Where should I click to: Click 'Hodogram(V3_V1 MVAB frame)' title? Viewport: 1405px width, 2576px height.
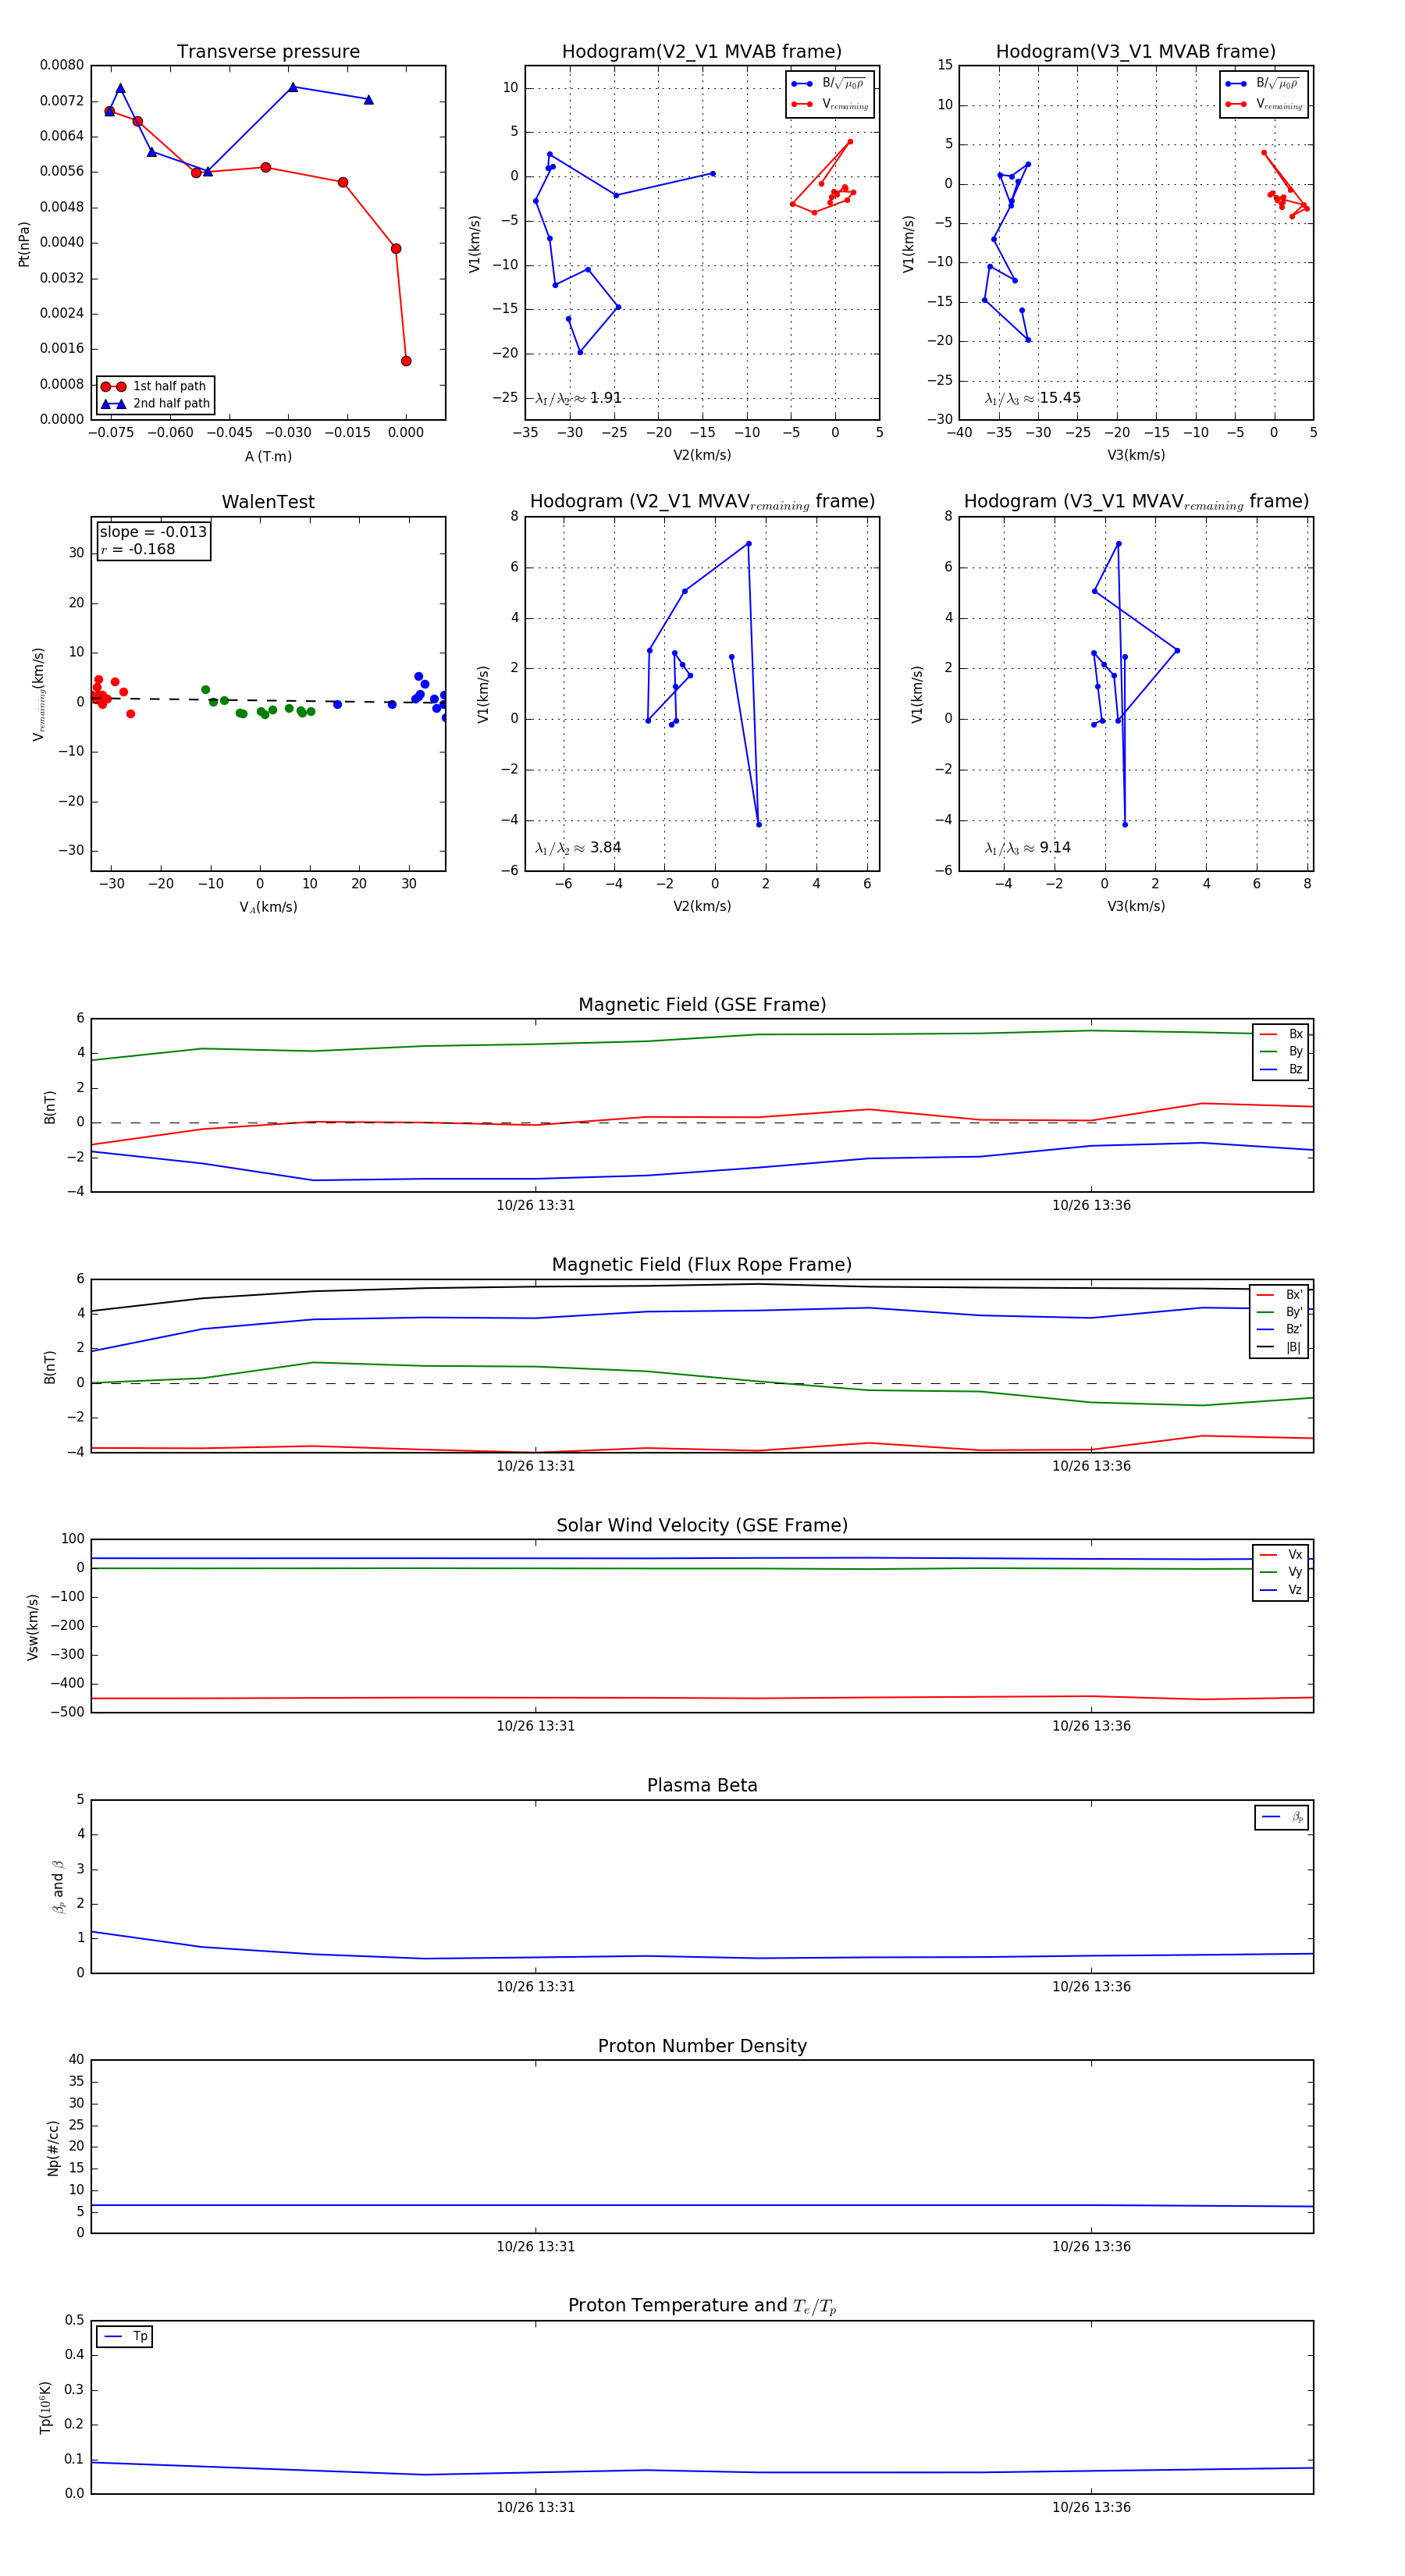(1136, 52)
